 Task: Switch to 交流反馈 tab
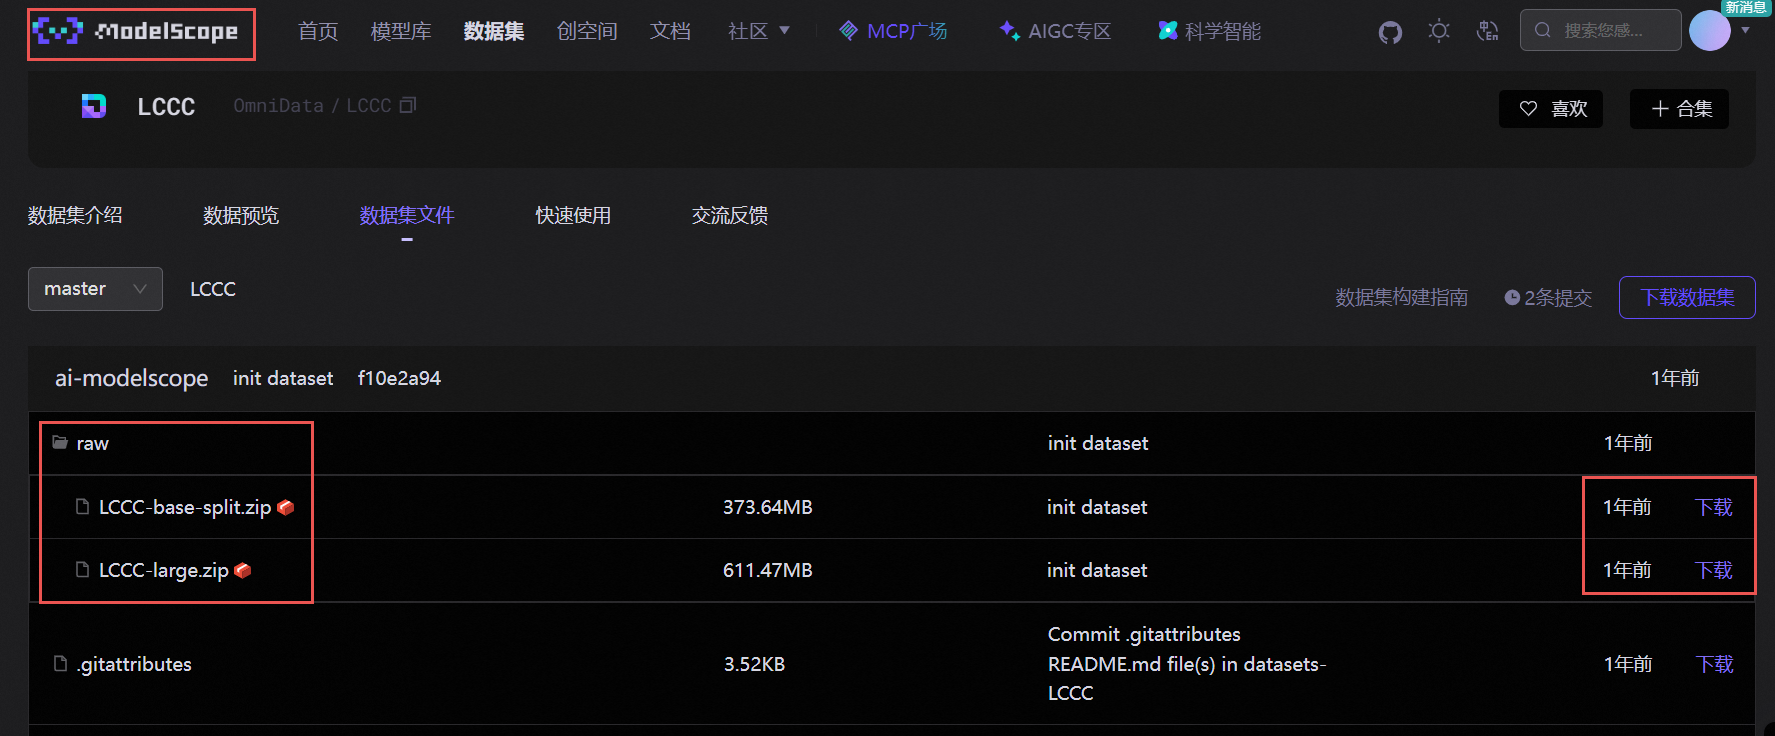(x=730, y=215)
